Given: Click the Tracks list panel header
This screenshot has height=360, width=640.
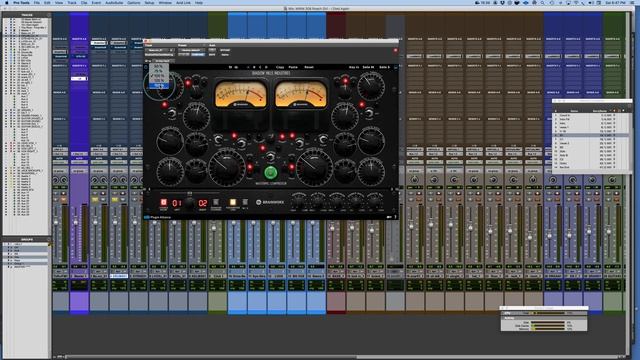Looking at the screenshot, I should tap(27, 15).
